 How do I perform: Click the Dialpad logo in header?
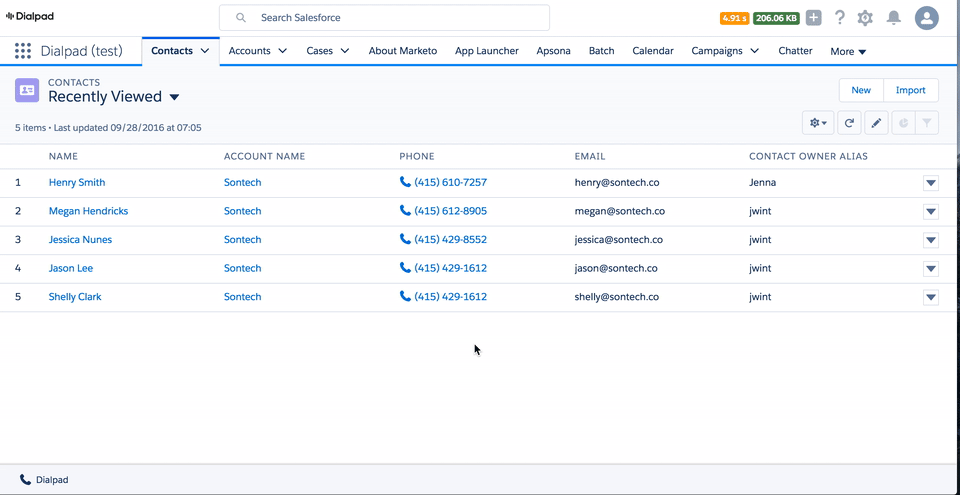click(29, 17)
